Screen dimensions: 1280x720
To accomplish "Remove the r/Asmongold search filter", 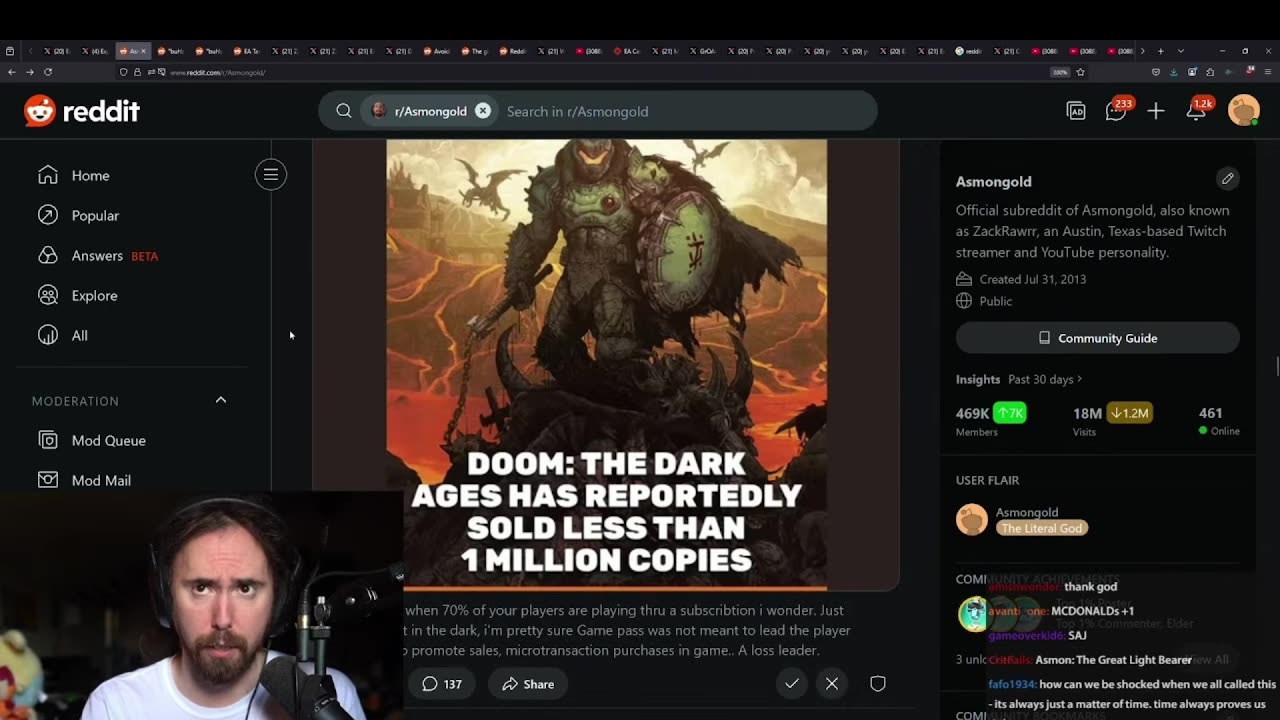I will tap(483, 111).
